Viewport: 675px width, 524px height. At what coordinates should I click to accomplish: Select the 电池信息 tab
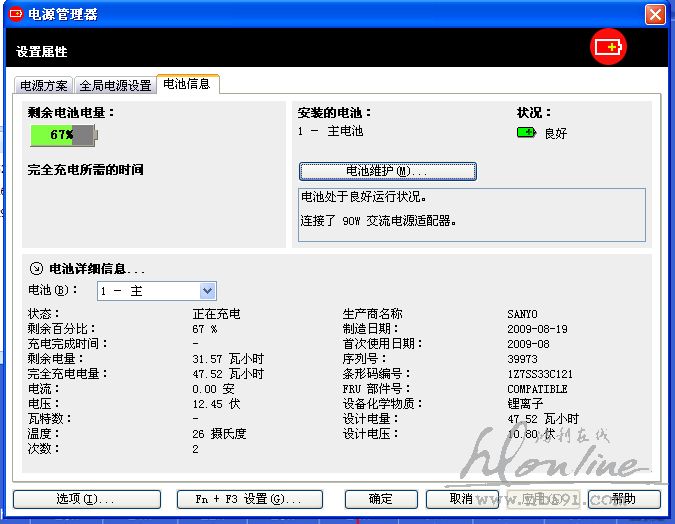click(x=187, y=84)
